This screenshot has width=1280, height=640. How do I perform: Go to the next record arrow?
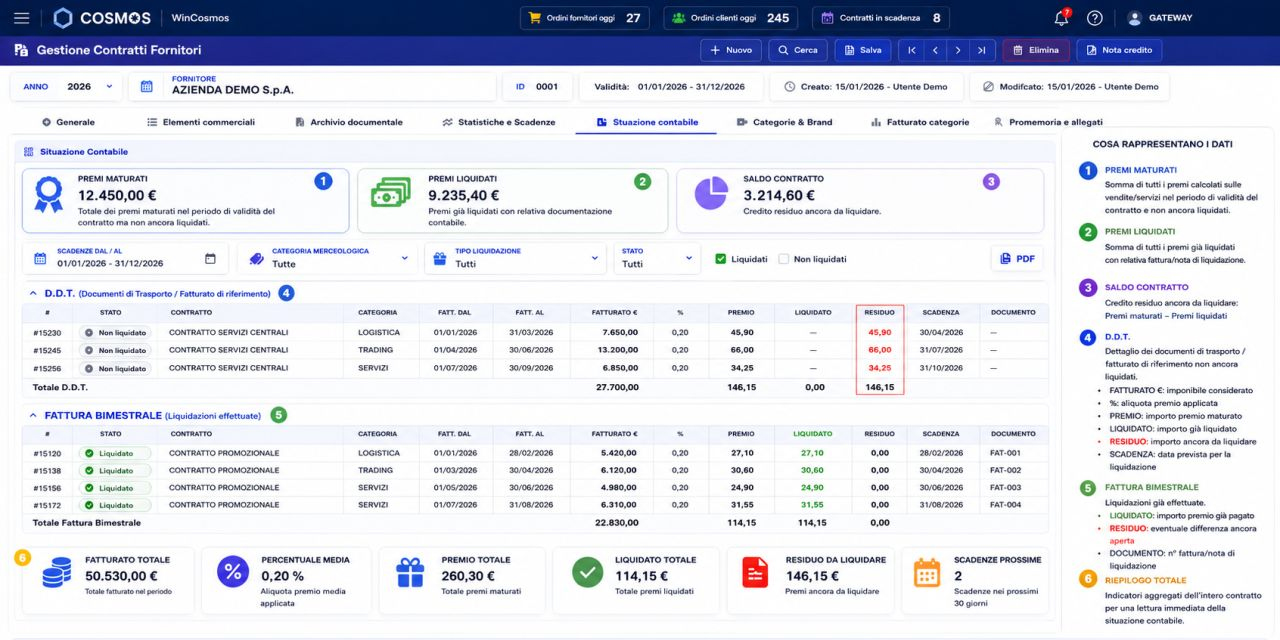pyautogui.click(x=958, y=50)
